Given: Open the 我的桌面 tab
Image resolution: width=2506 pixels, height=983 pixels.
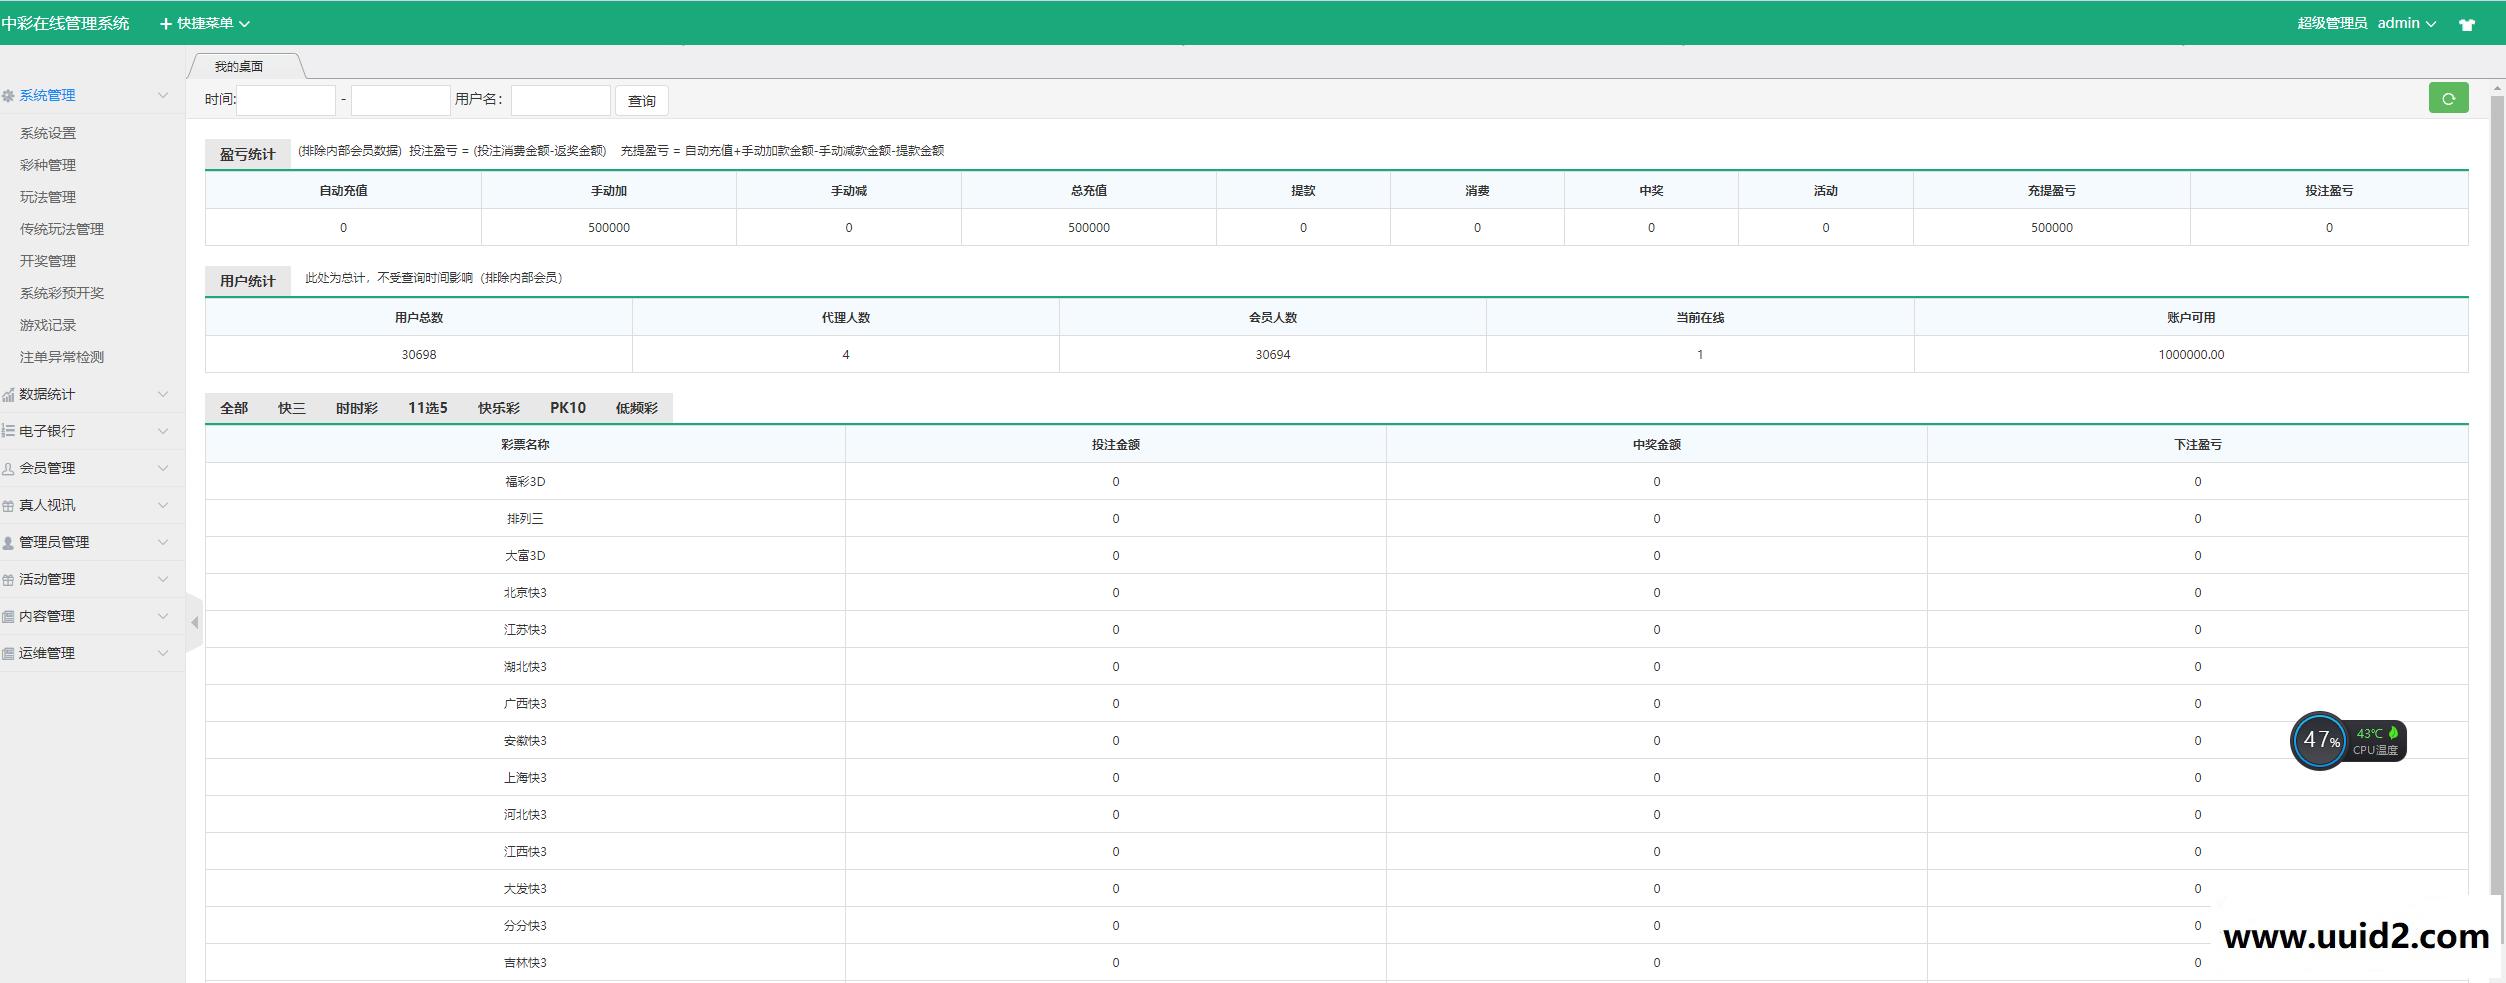Looking at the screenshot, I should (x=239, y=66).
